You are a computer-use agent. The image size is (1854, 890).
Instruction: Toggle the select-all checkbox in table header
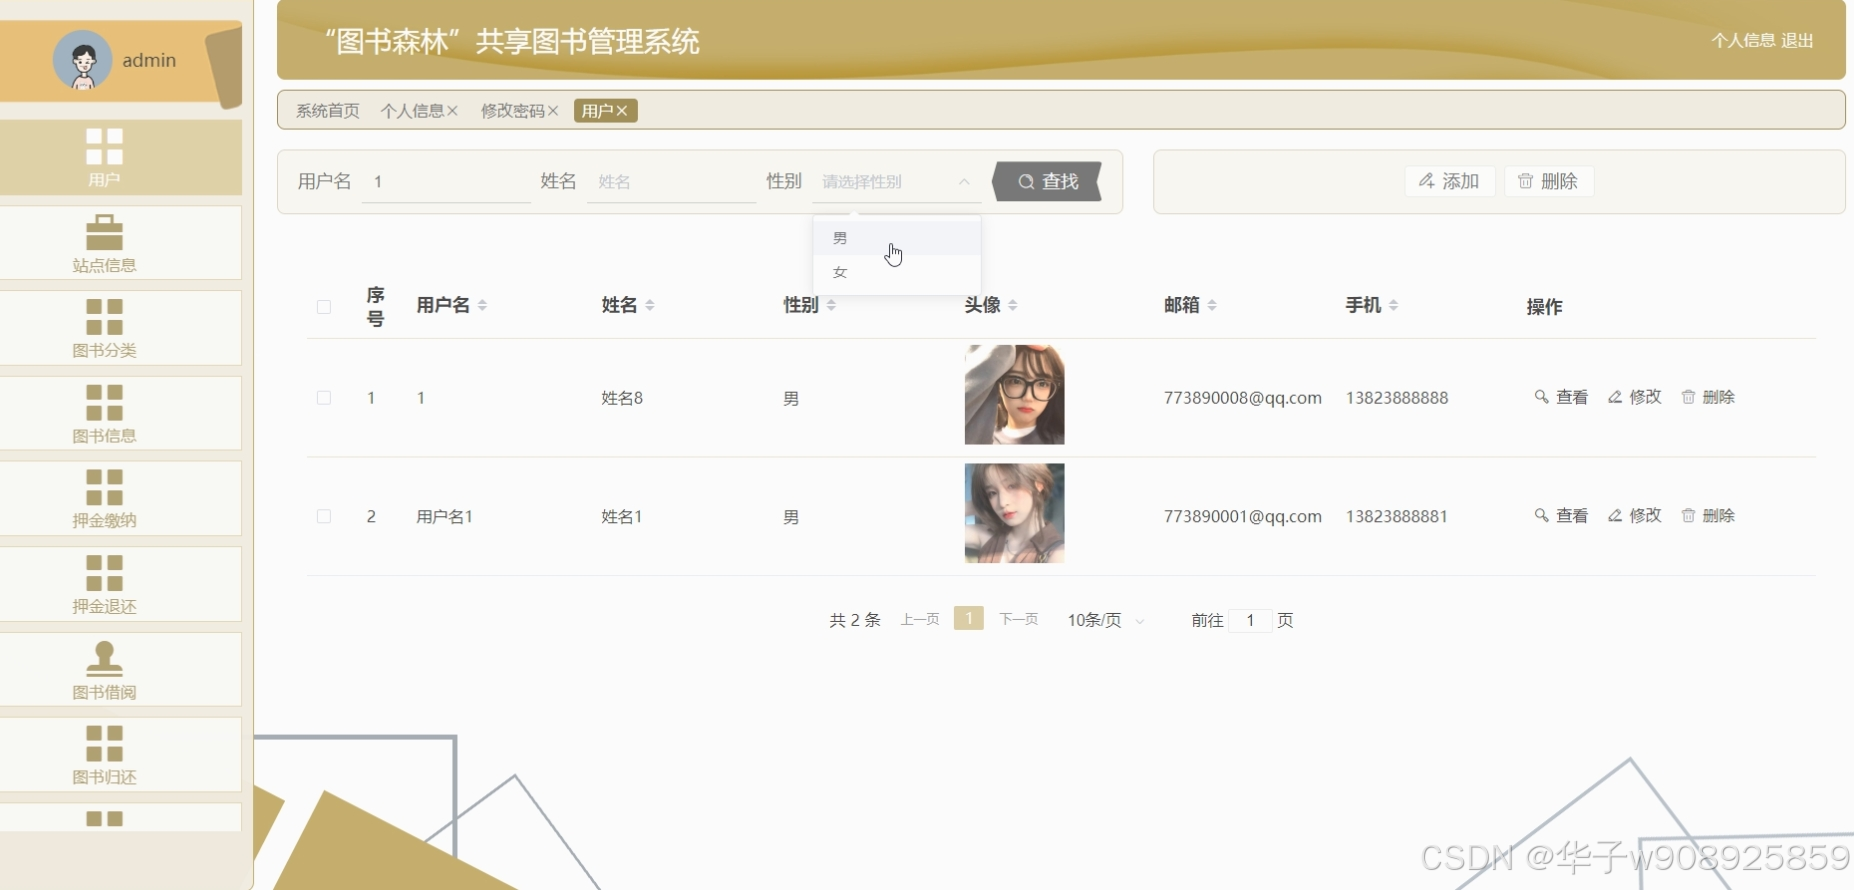pos(324,307)
